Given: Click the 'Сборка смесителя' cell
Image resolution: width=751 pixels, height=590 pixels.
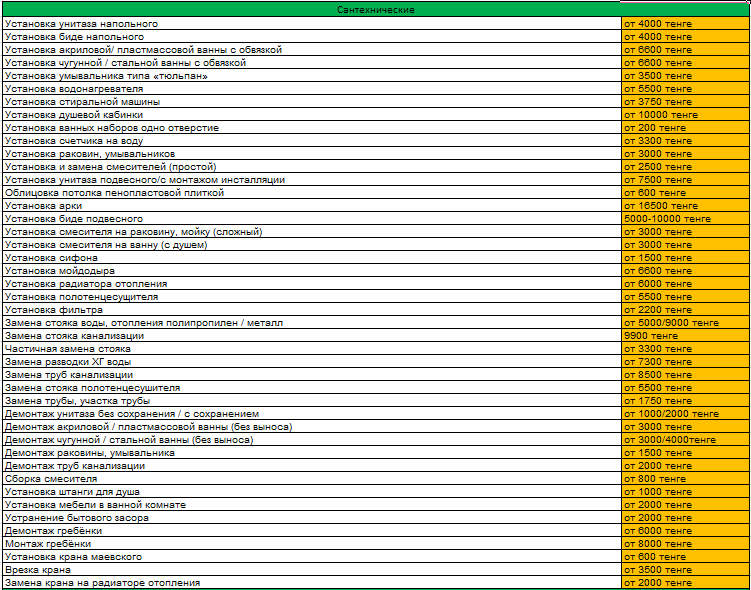Looking at the screenshot, I should (312, 479).
